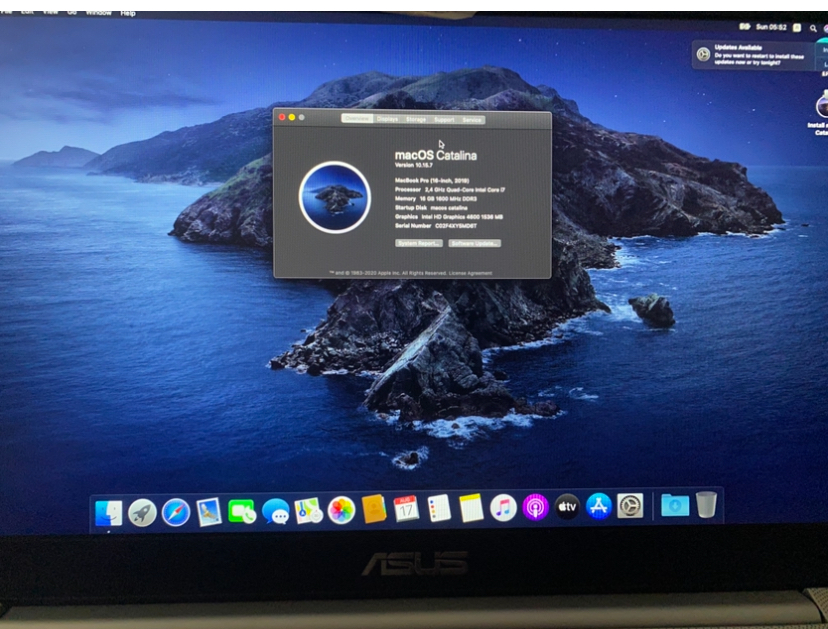Launch Launchpad rocket icon in dock
Image resolution: width=828 pixels, height=629 pixels.
point(142,512)
